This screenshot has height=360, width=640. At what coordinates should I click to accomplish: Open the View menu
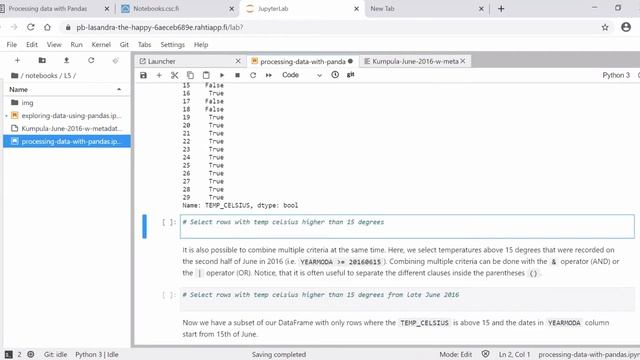point(54,44)
